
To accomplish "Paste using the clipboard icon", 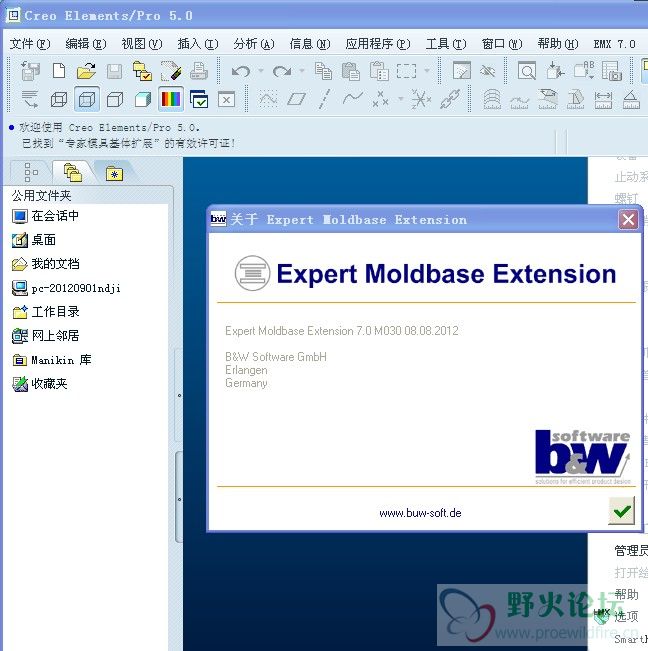I will tap(351, 71).
